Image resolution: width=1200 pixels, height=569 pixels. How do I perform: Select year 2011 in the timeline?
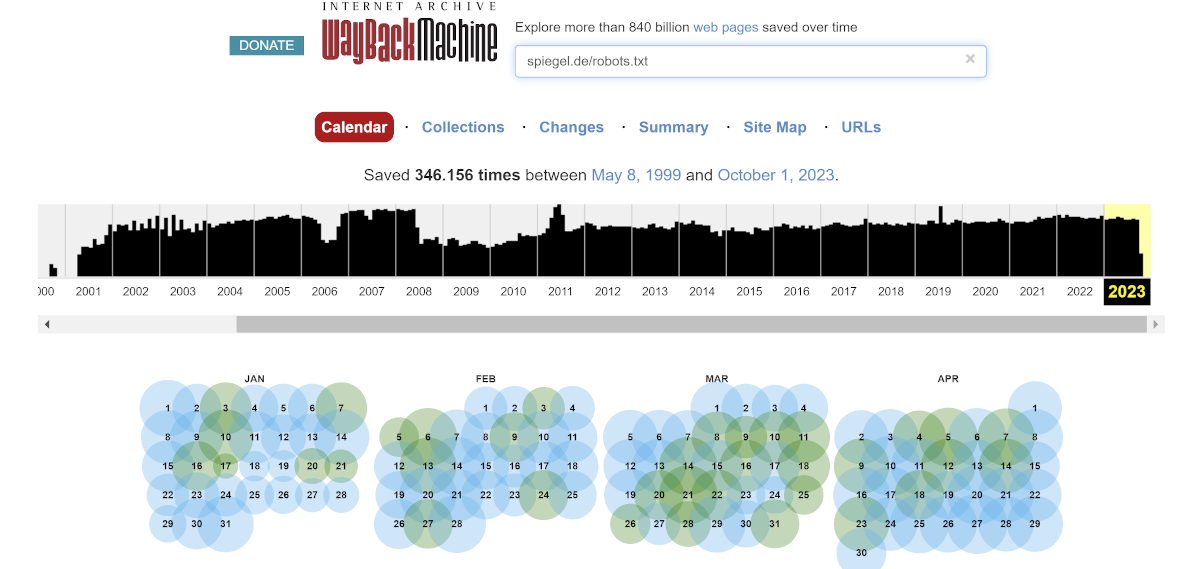click(560, 291)
